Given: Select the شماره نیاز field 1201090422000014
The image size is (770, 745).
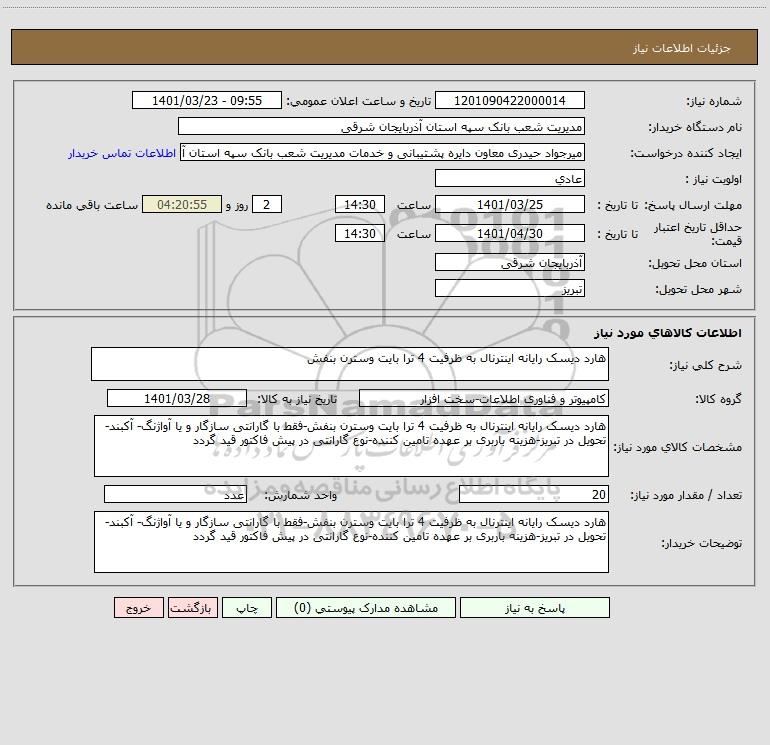Looking at the screenshot, I should [510, 100].
